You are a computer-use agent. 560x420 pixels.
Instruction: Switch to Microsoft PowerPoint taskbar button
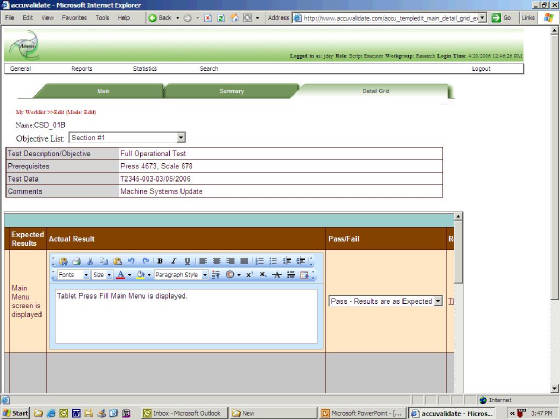click(x=362, y=413)
